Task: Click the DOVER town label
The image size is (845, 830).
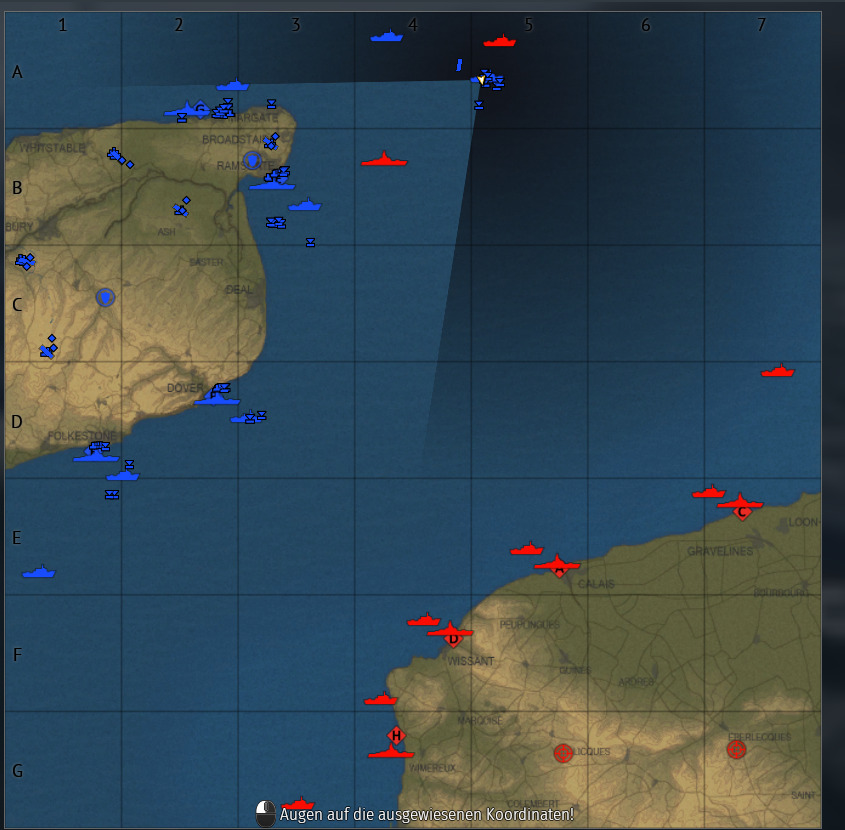Action: (185, 388)
